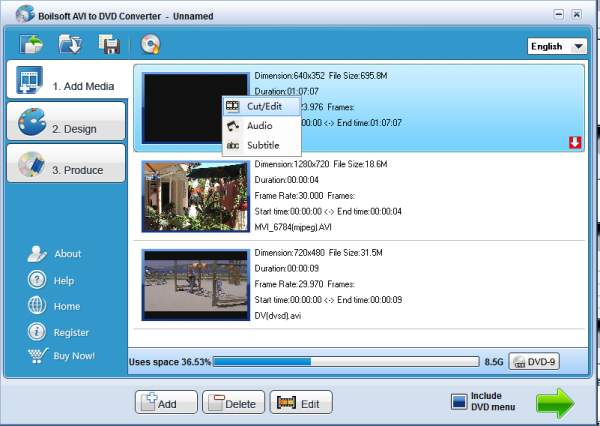Click the import folder arrow icon
Image resolution: width=600 pixels, height=426 pixels.
[70, 44]
